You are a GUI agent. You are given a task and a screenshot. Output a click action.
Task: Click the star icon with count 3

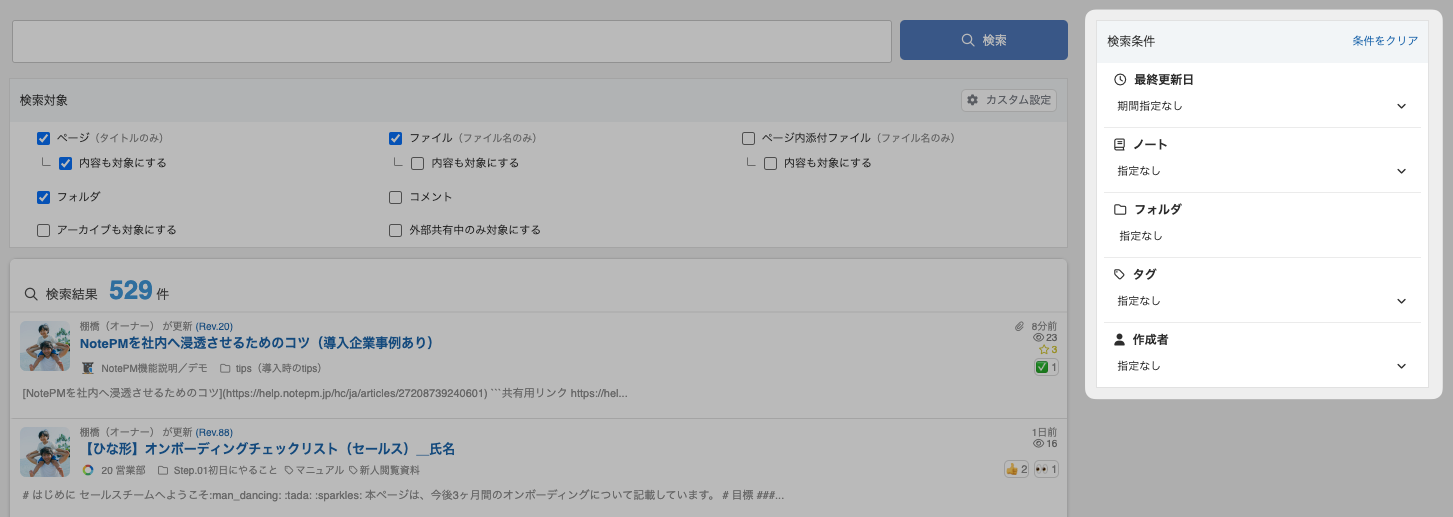1043,350
